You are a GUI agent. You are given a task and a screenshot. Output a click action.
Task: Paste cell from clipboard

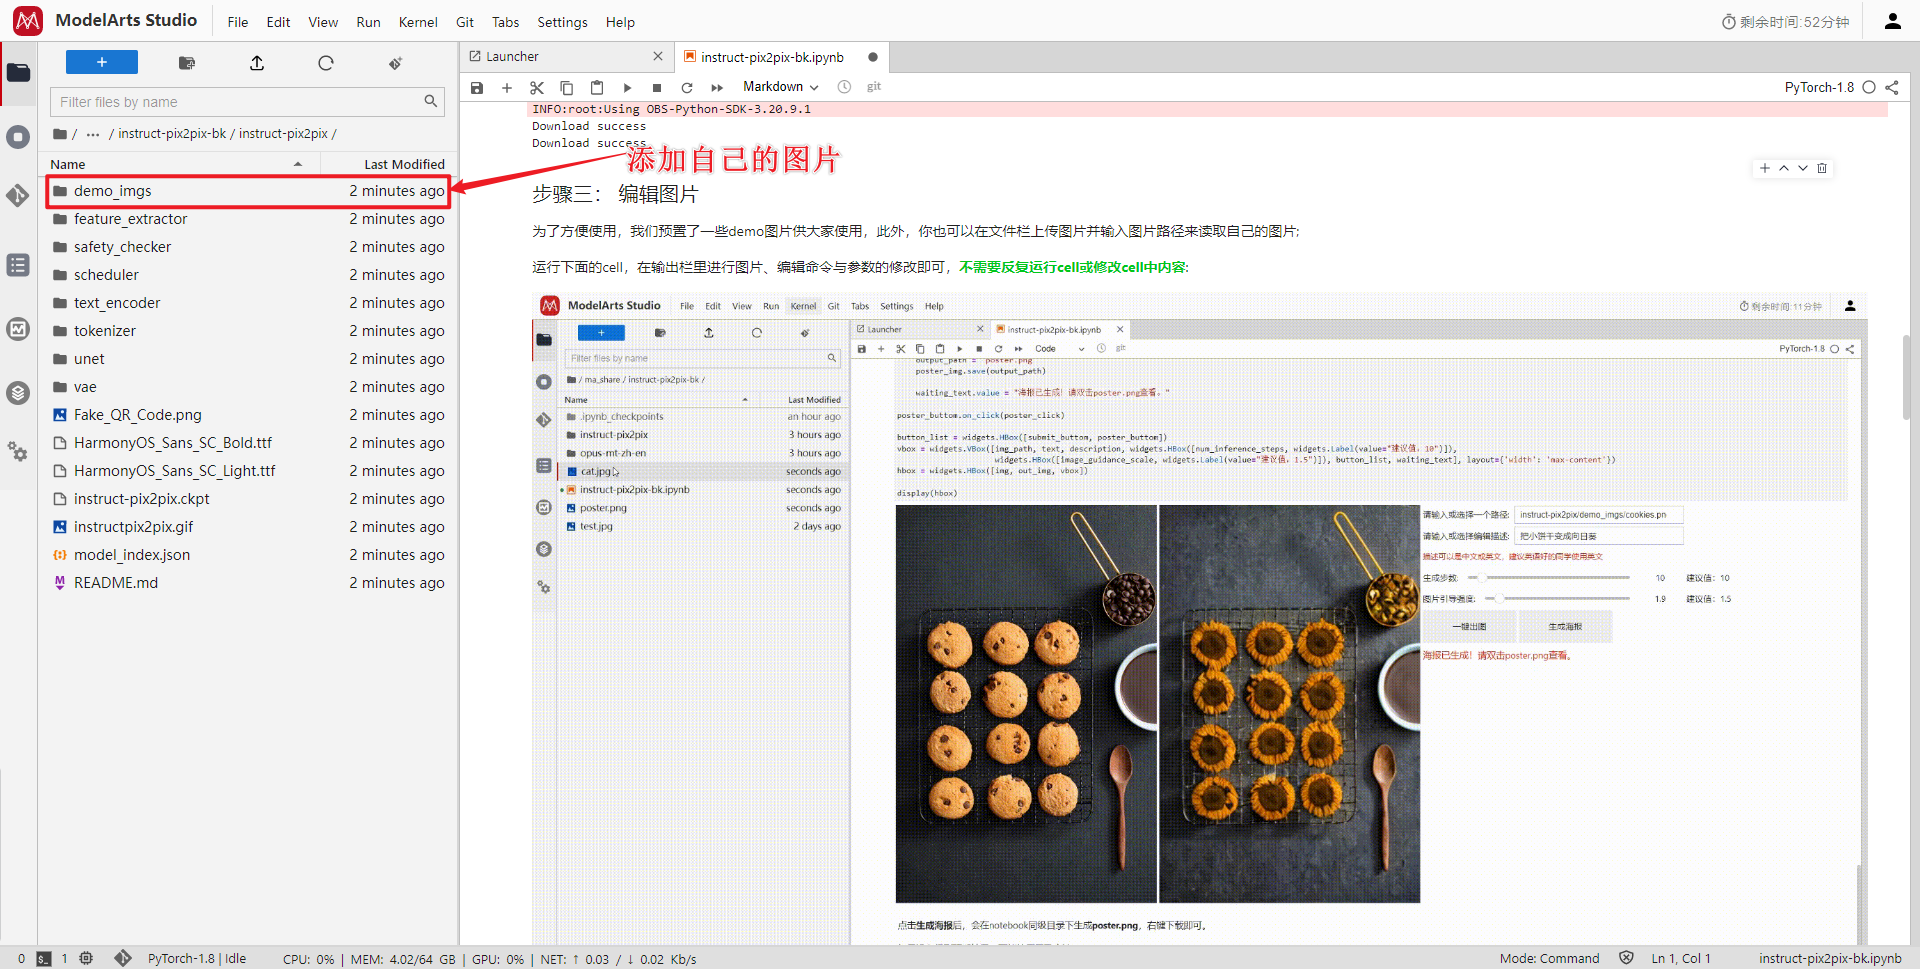[597, 88]
